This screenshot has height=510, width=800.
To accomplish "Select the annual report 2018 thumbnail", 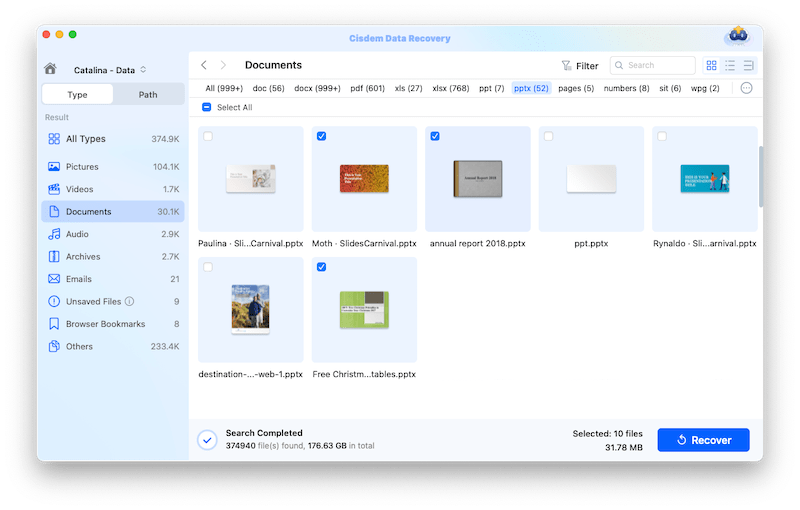I will click(478, 179).
